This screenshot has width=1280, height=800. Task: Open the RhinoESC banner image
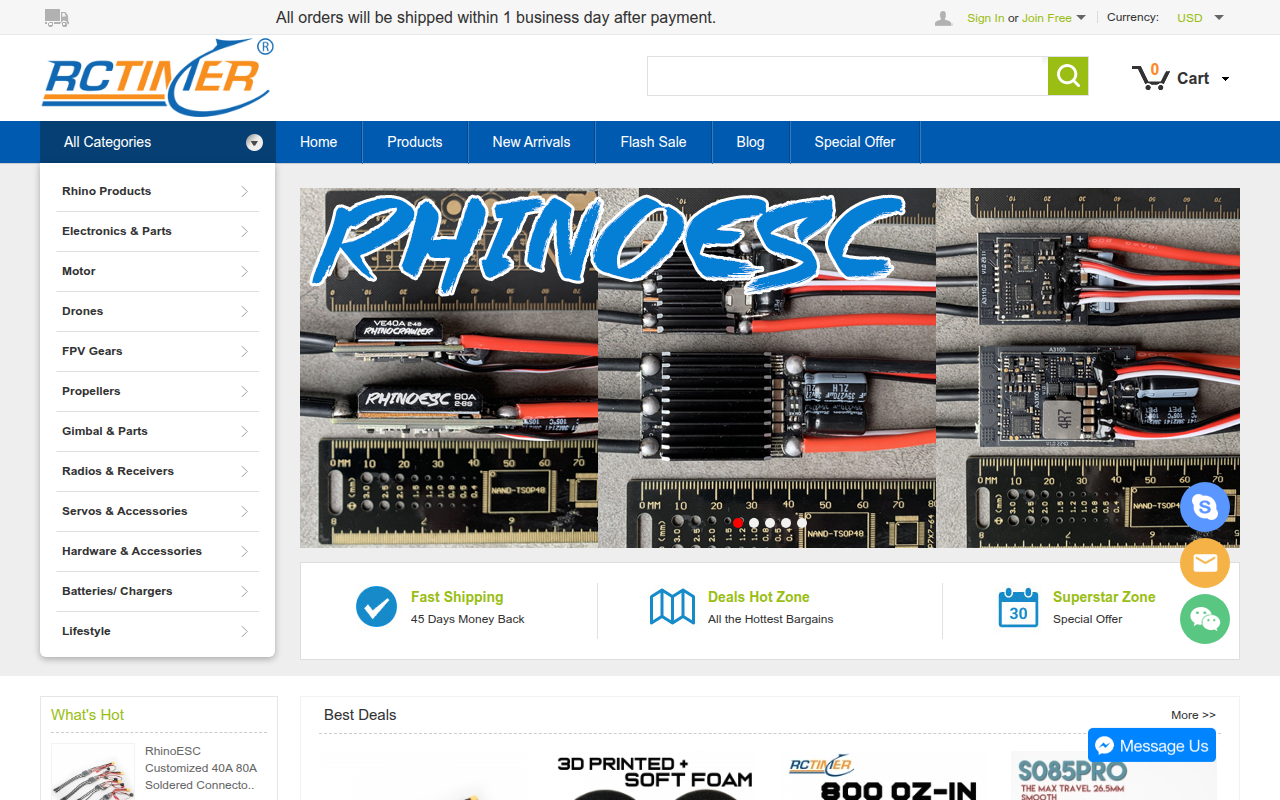(x=770, y=368)
